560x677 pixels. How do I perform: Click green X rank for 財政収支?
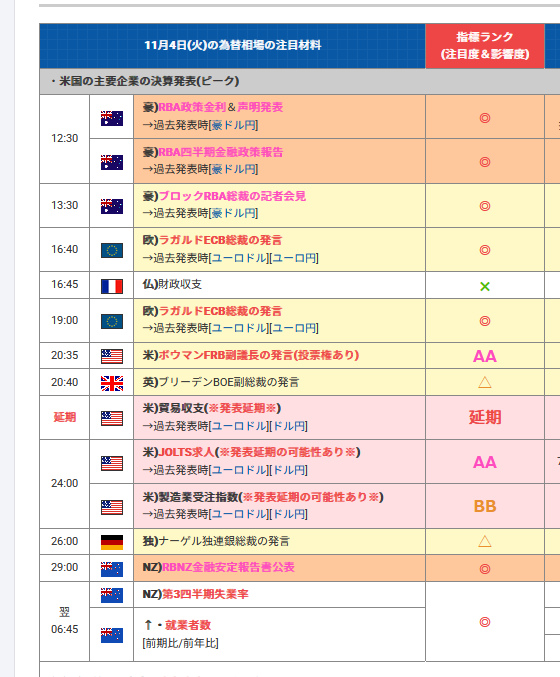click(485, 286)
